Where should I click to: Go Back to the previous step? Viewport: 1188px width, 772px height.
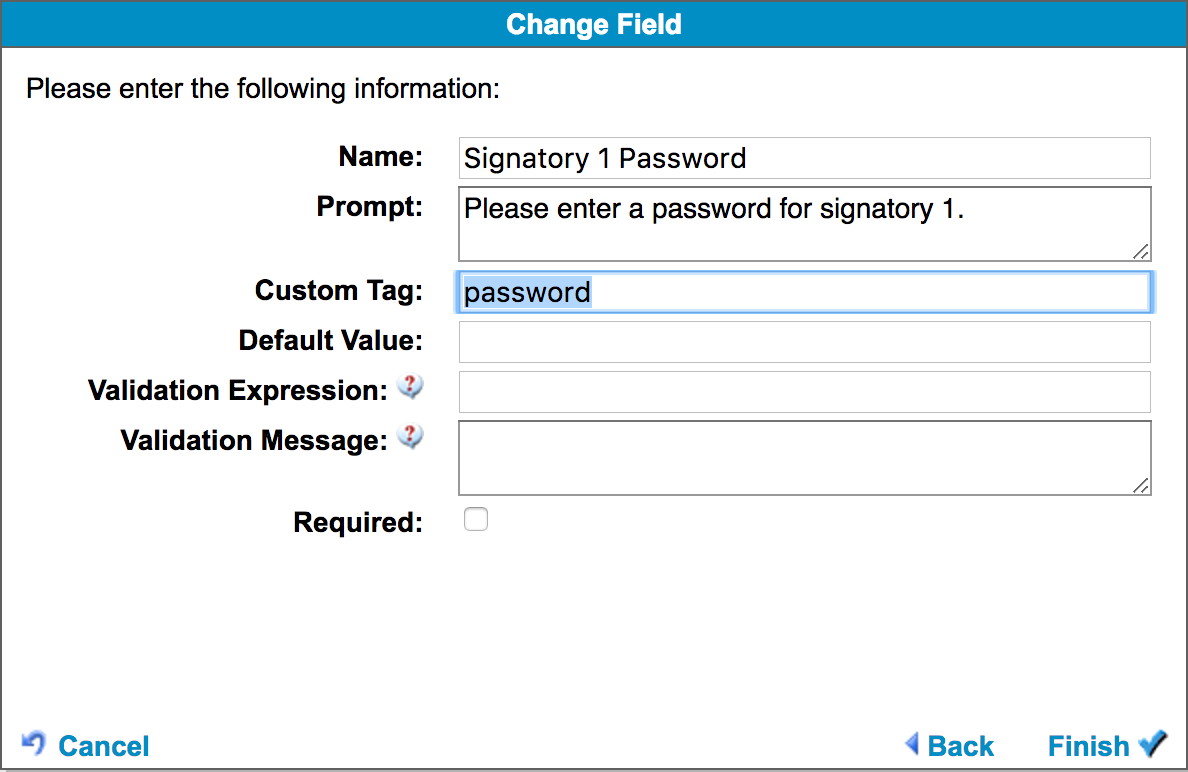pyautogui.click(x=960, y=746)
